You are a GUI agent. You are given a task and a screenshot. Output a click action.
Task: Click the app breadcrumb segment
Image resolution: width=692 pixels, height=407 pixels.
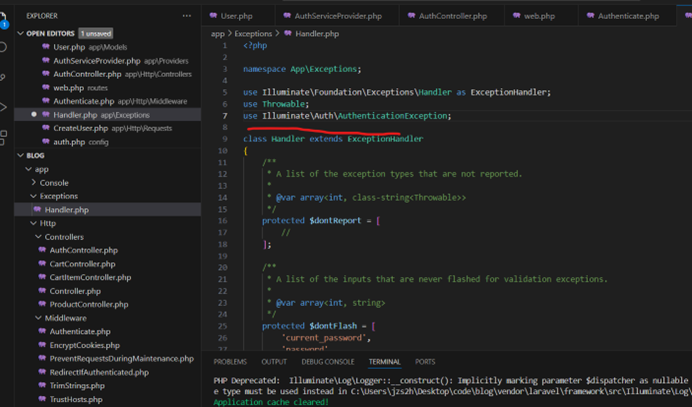218,34
